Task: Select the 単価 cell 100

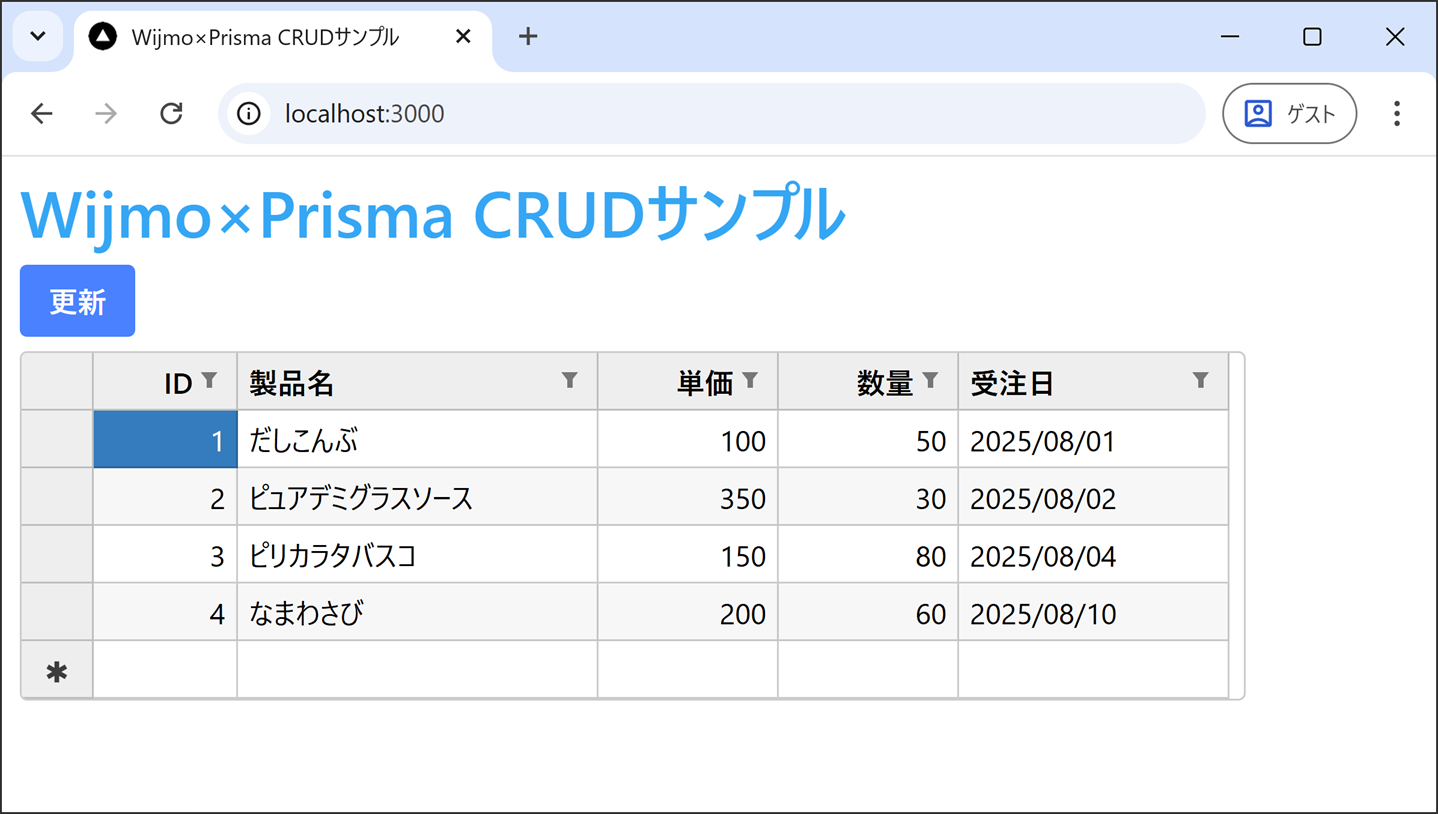Action: pyautogui.click(x=688, y=439)
